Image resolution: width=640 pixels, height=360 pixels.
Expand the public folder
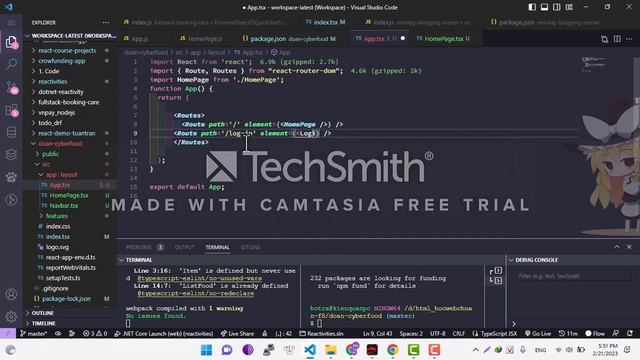coord(50,154)
